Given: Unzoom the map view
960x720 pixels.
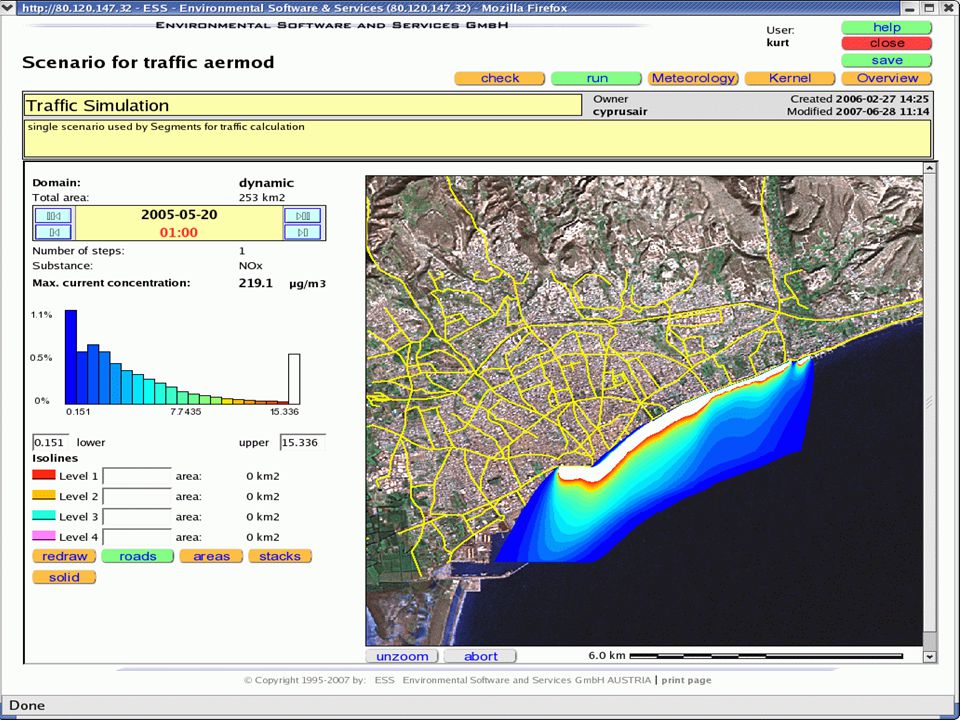Looking at the screenshot, I should 402,656.
